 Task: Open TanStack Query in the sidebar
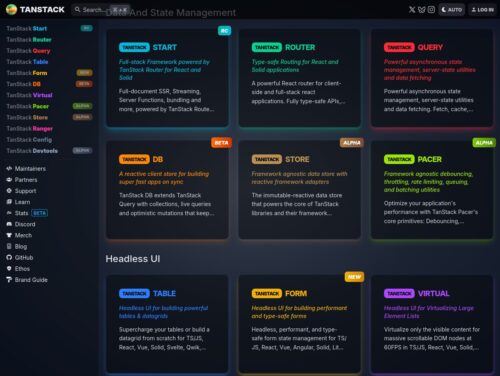(x=49, y=51)
